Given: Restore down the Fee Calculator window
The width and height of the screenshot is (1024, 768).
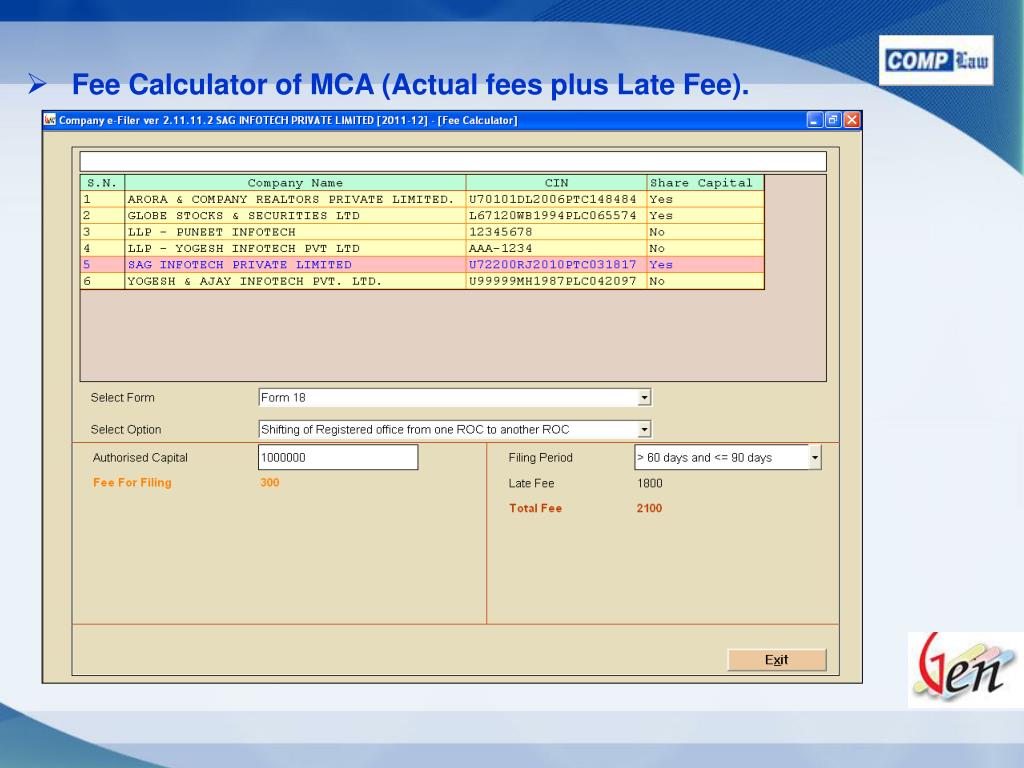Looking at the screenshot, I should tap(833, 120).
